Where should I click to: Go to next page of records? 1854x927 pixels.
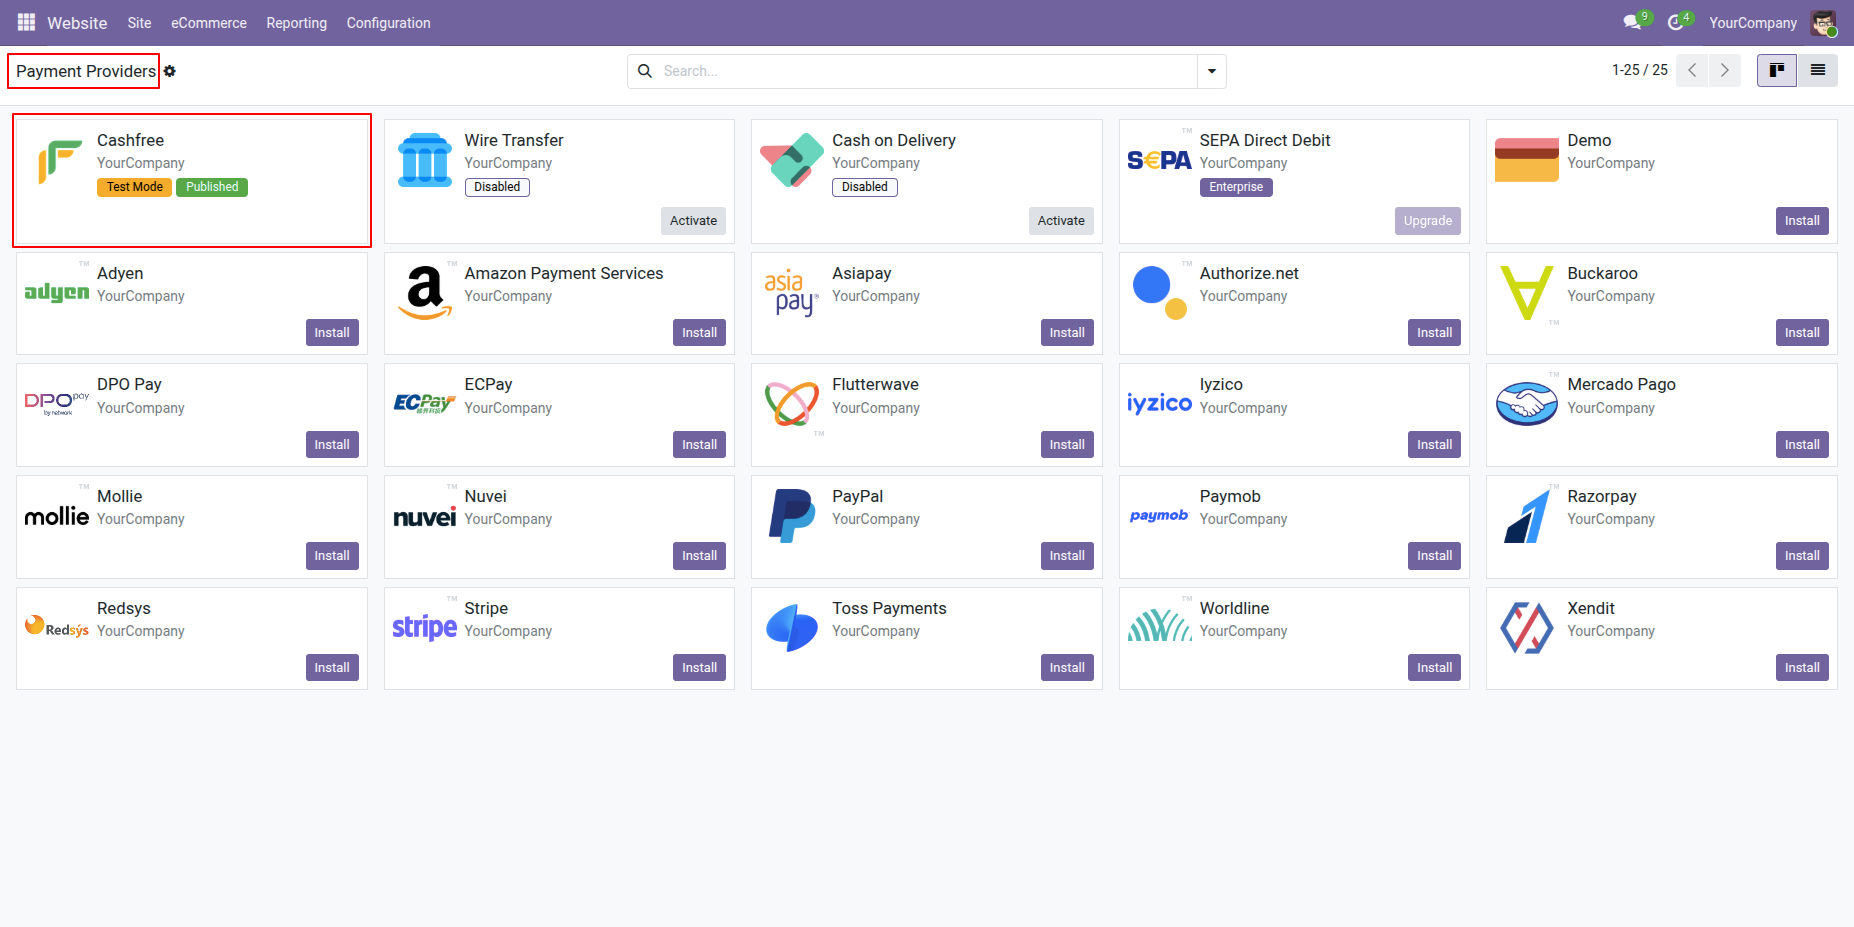coord(1725,70)
